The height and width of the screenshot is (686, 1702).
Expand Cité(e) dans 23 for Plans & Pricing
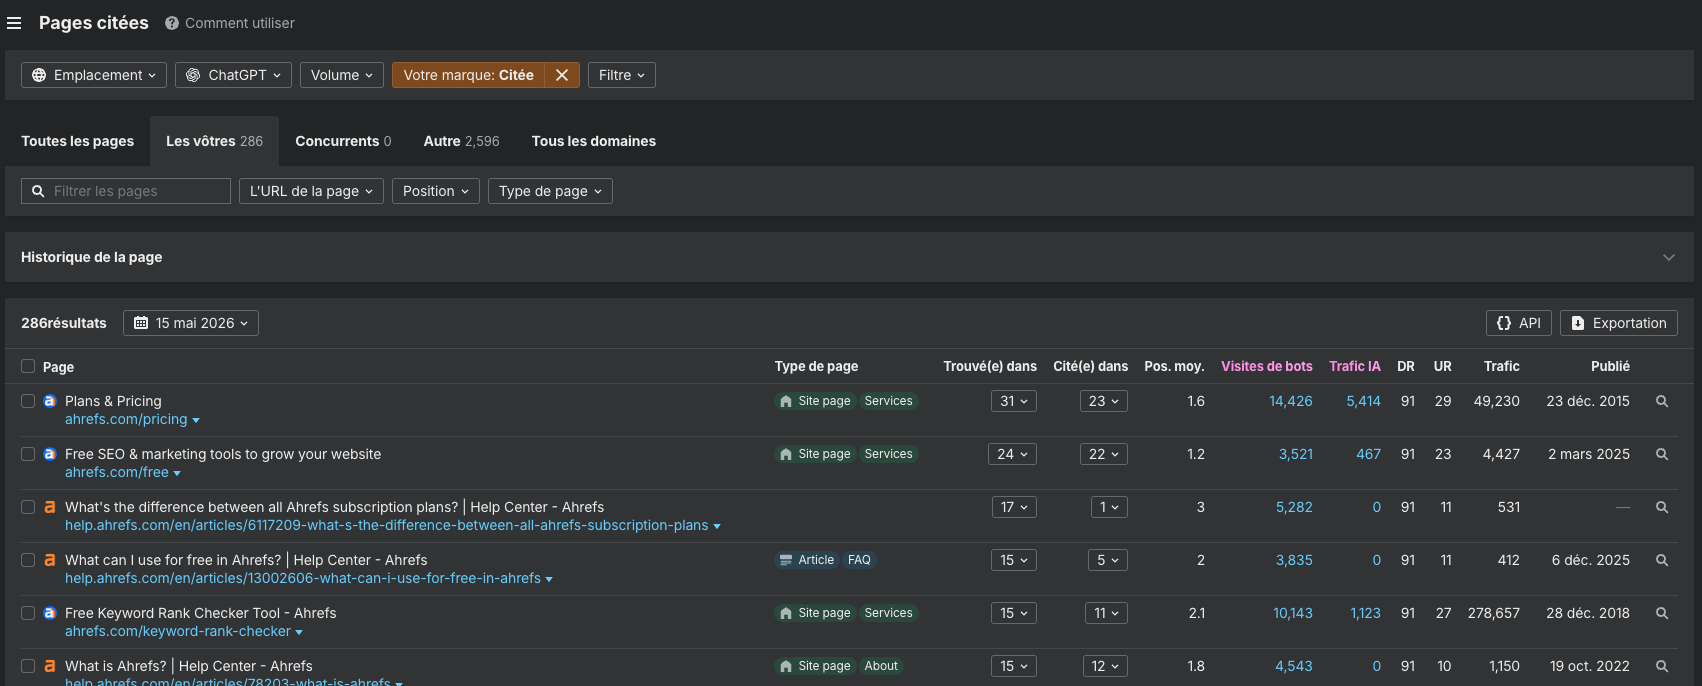1104,401
